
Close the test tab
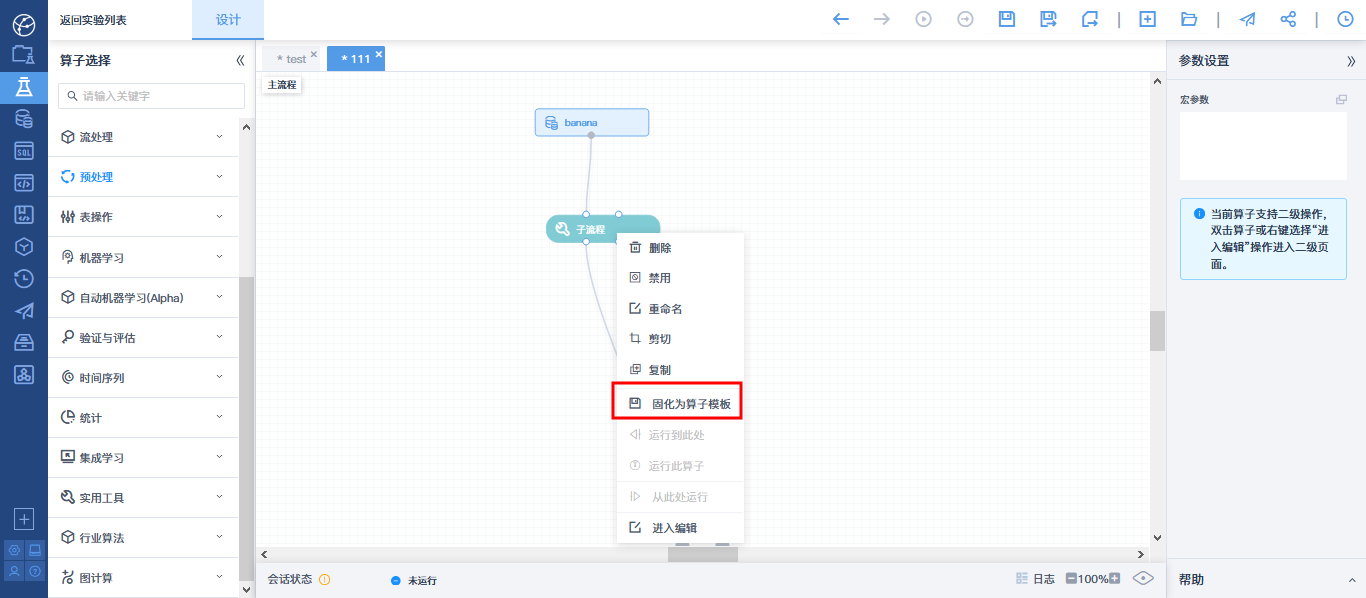point(314,54)
